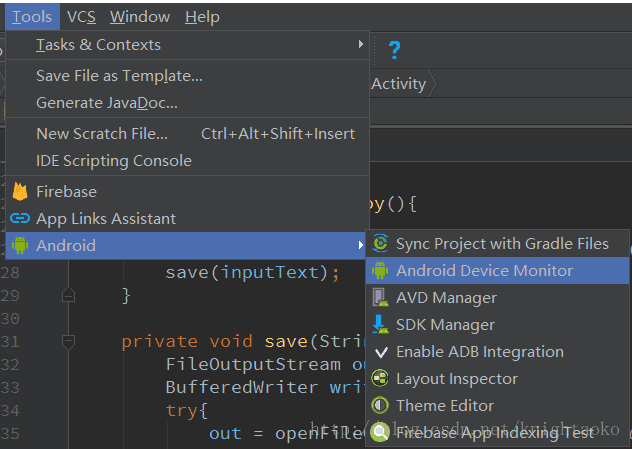Toggle Enable ADB Integration checkmark
This screenshot has width=632, height=449.
pos(380,351)
